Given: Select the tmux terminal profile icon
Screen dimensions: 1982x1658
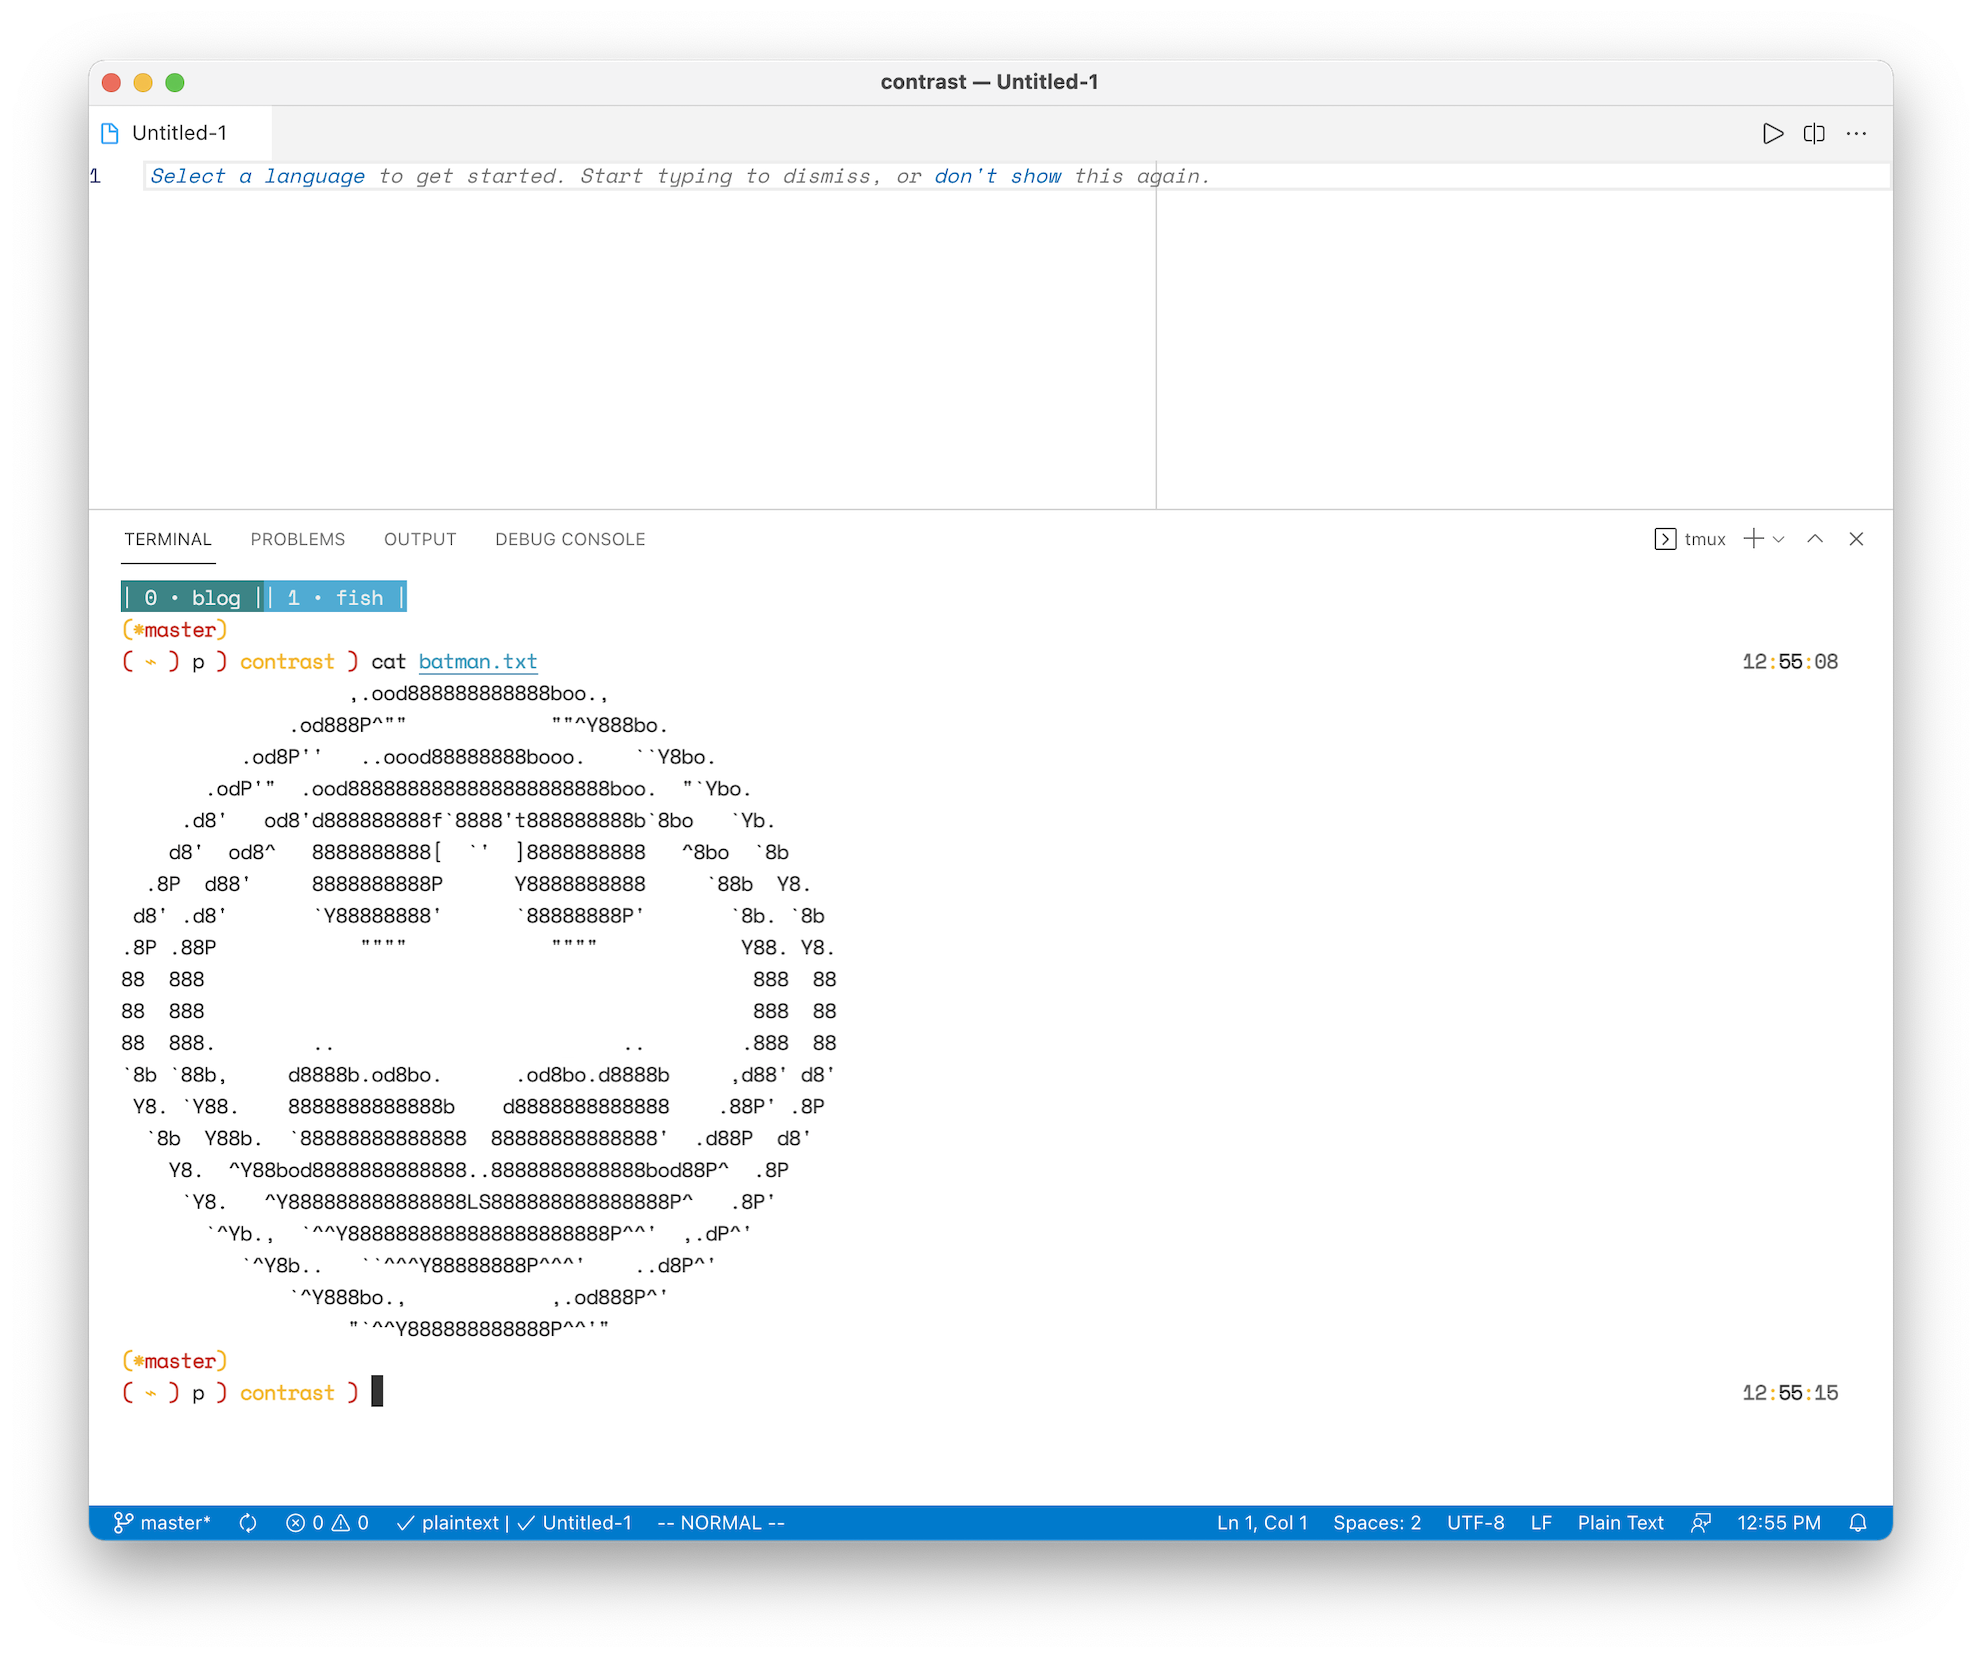Looking at the screenshot, I should coord(1665,539).
